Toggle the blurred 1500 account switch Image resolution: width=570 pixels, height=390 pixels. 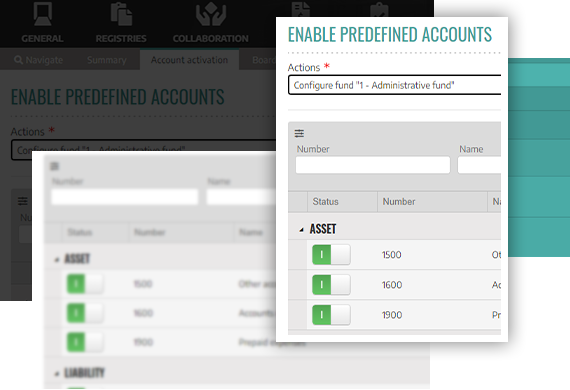click(85, 284)
